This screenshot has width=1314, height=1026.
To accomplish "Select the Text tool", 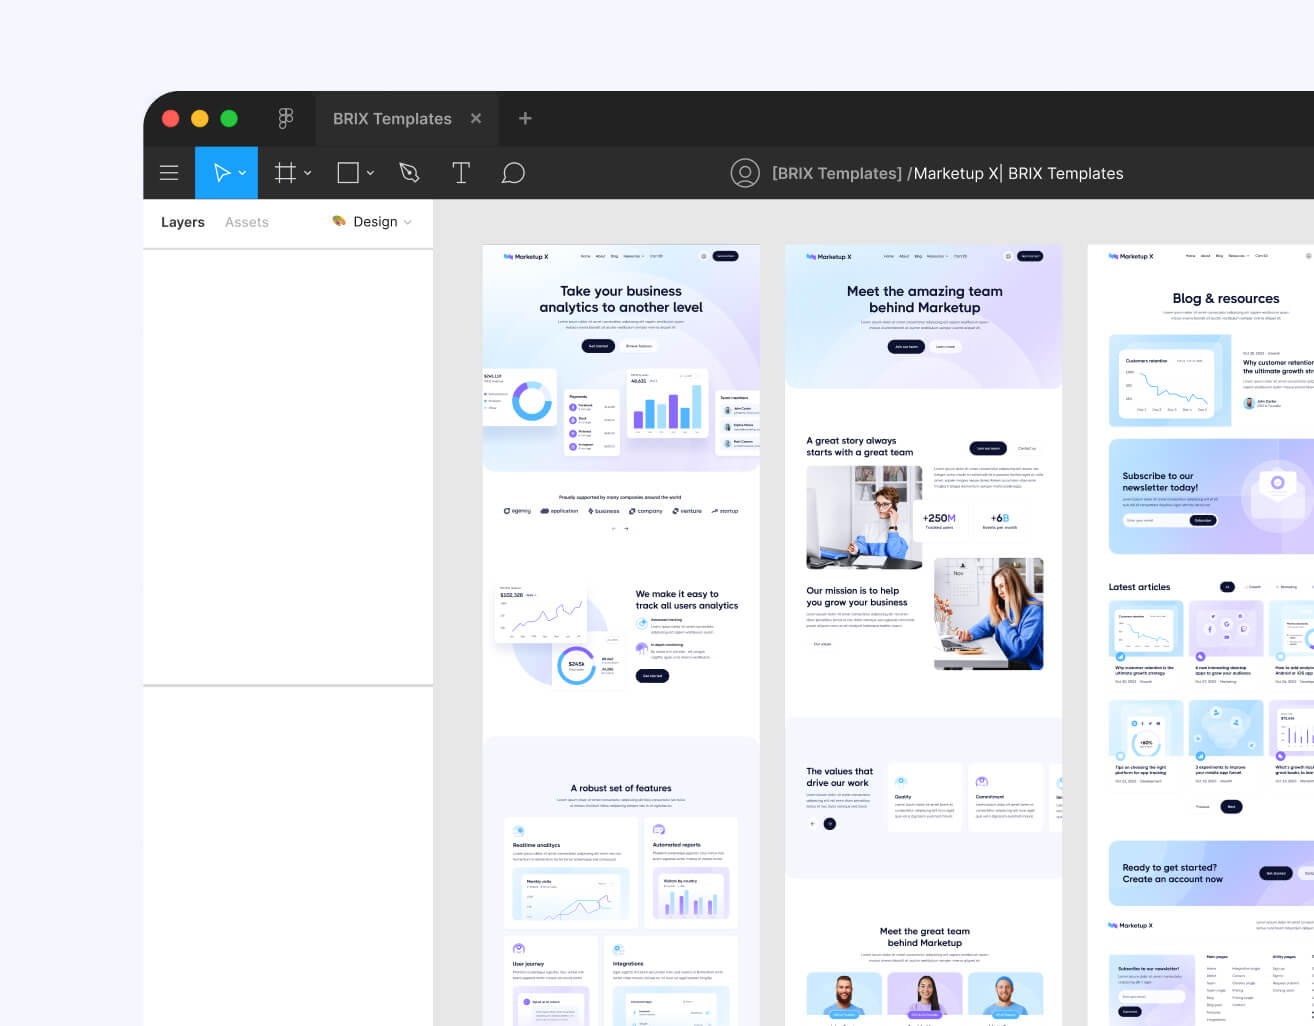I will [x=461, y=172].
